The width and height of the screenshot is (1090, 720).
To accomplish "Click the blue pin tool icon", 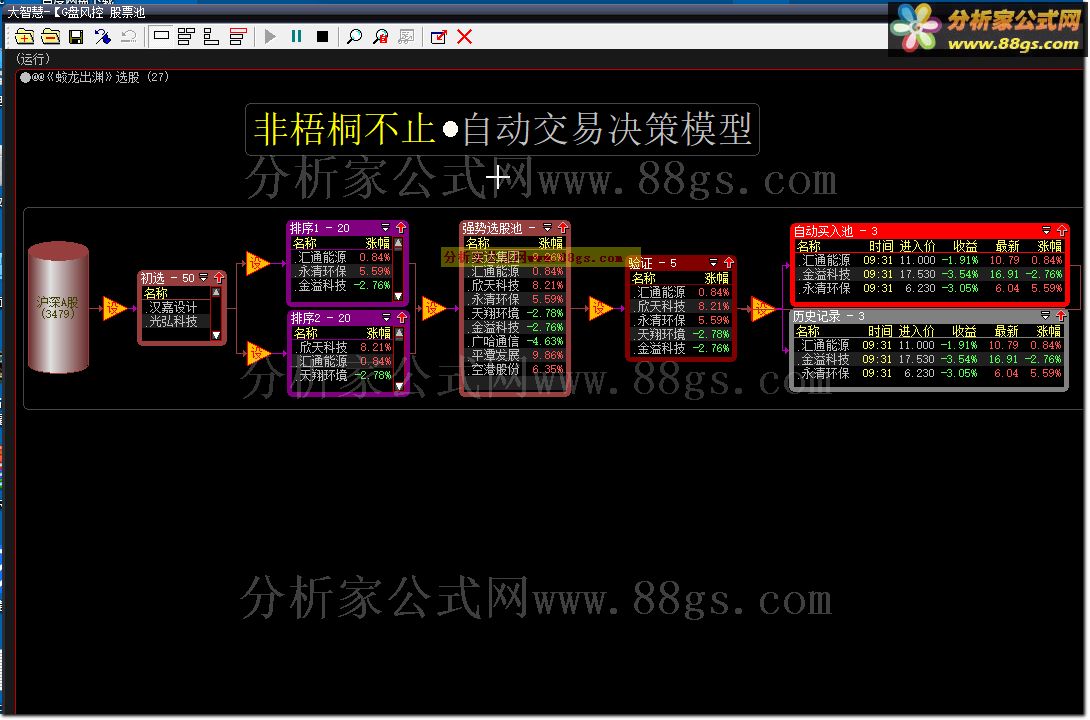I will 102,37.
